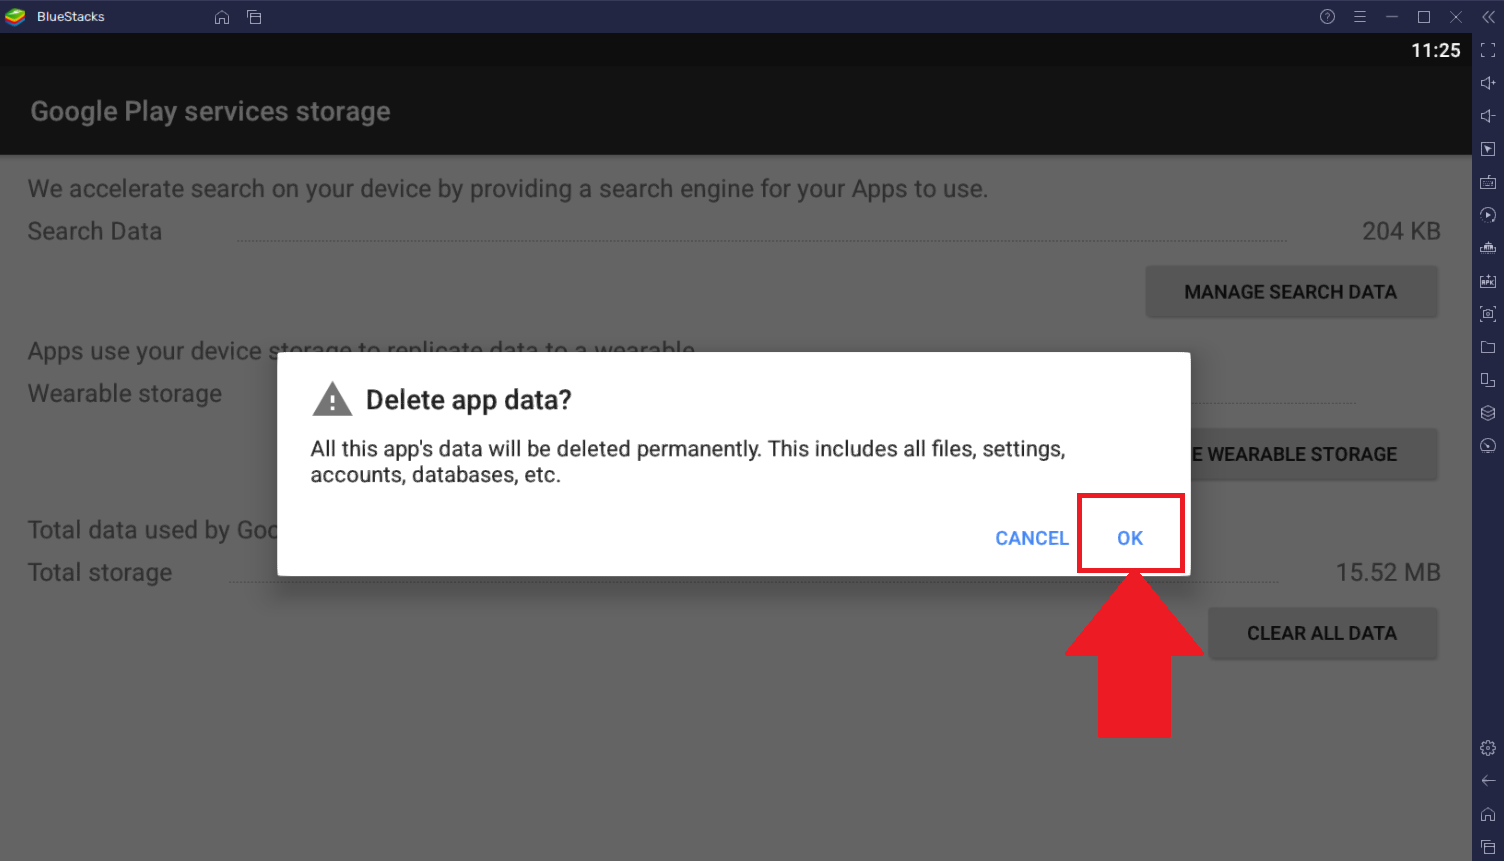Take a screenshot with the camera icon

[1488, 314]
